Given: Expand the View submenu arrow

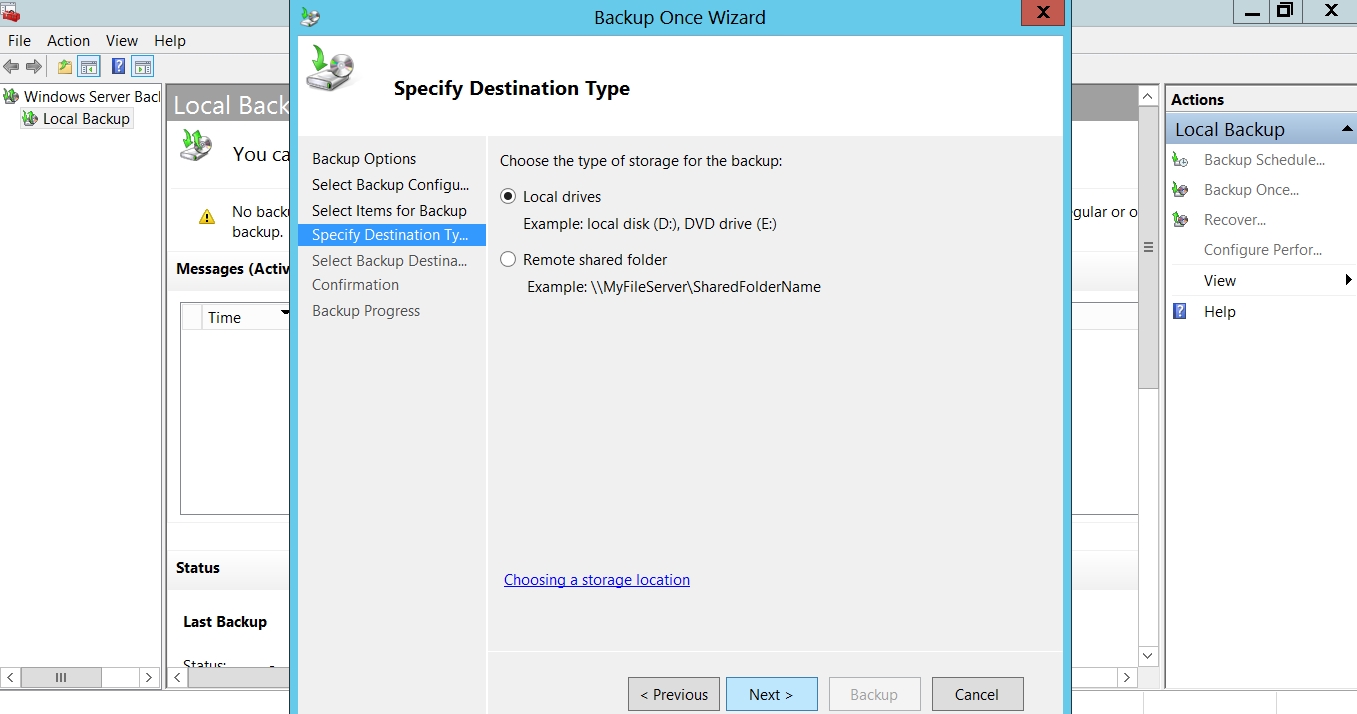Looking at the screenshot, I should 1348,281.
